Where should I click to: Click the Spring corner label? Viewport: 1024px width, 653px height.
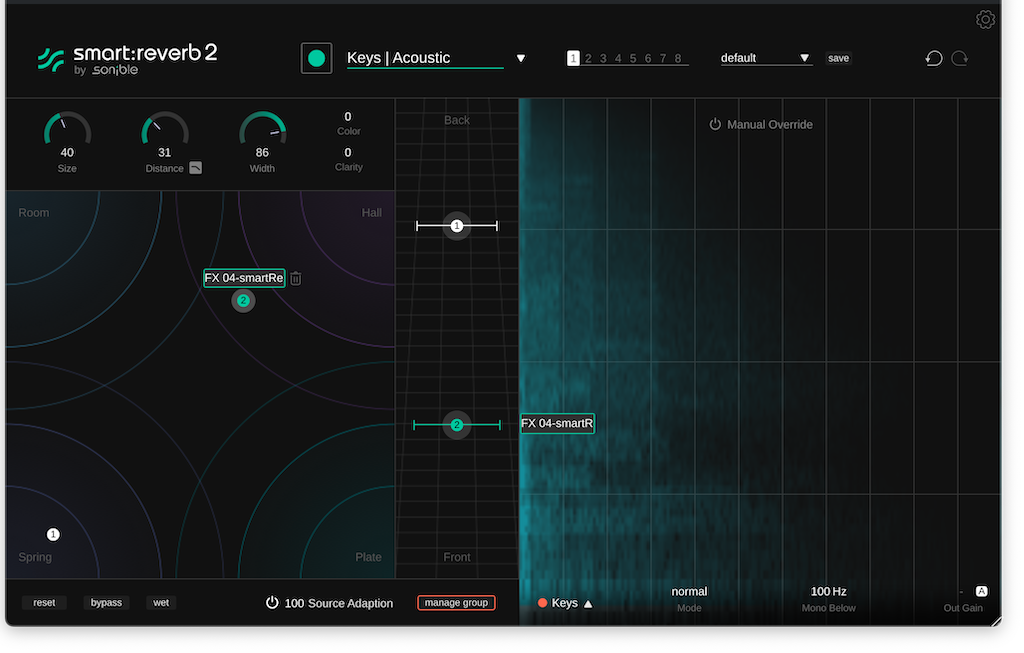point(35,557)
